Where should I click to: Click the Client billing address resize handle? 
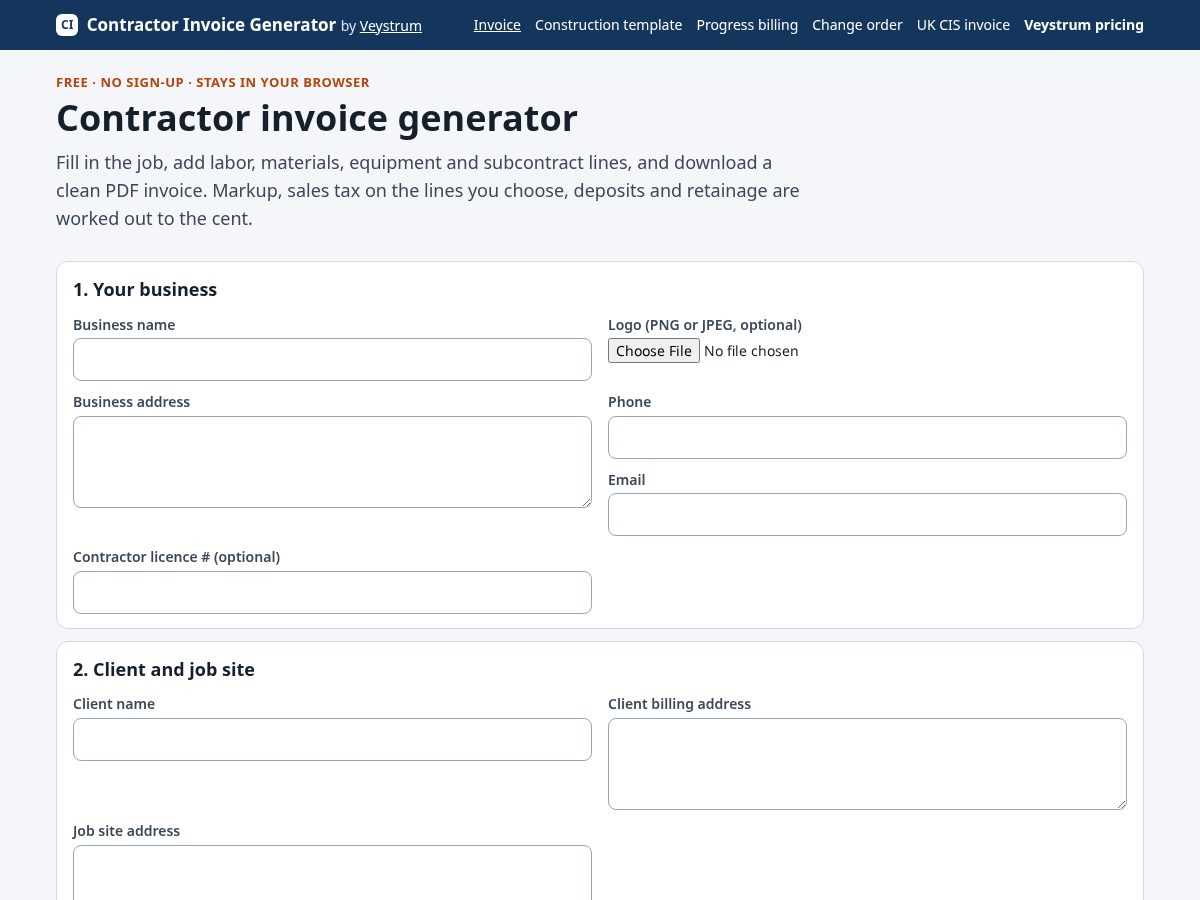[1120, 803]
